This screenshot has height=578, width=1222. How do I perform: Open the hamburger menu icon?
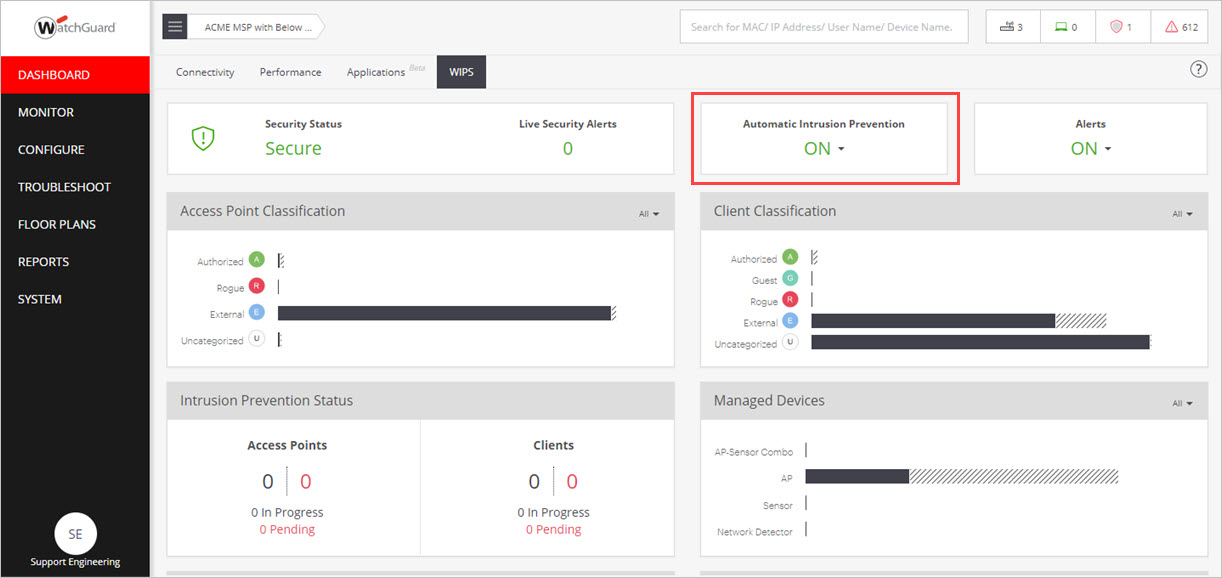click(x=174, y=26)
